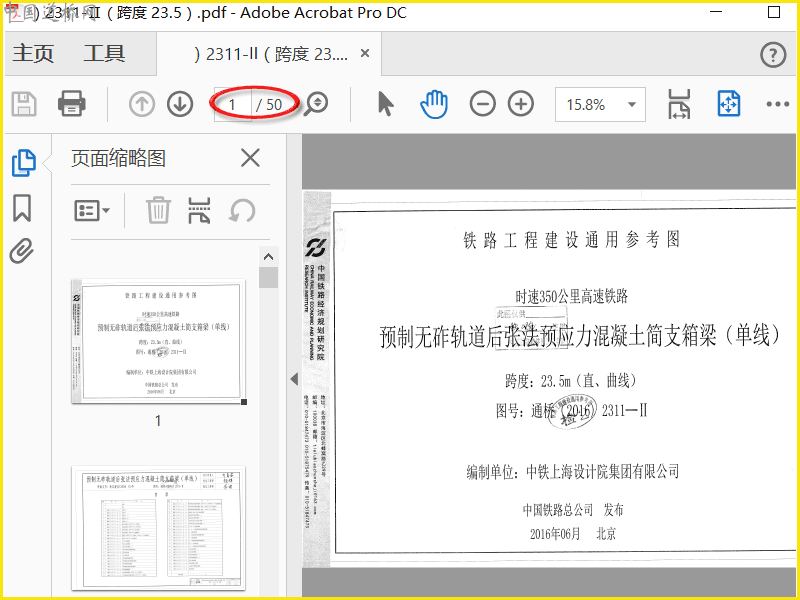
Task: Toggle page thumbnails panel icon
Action: pos(23,163)
